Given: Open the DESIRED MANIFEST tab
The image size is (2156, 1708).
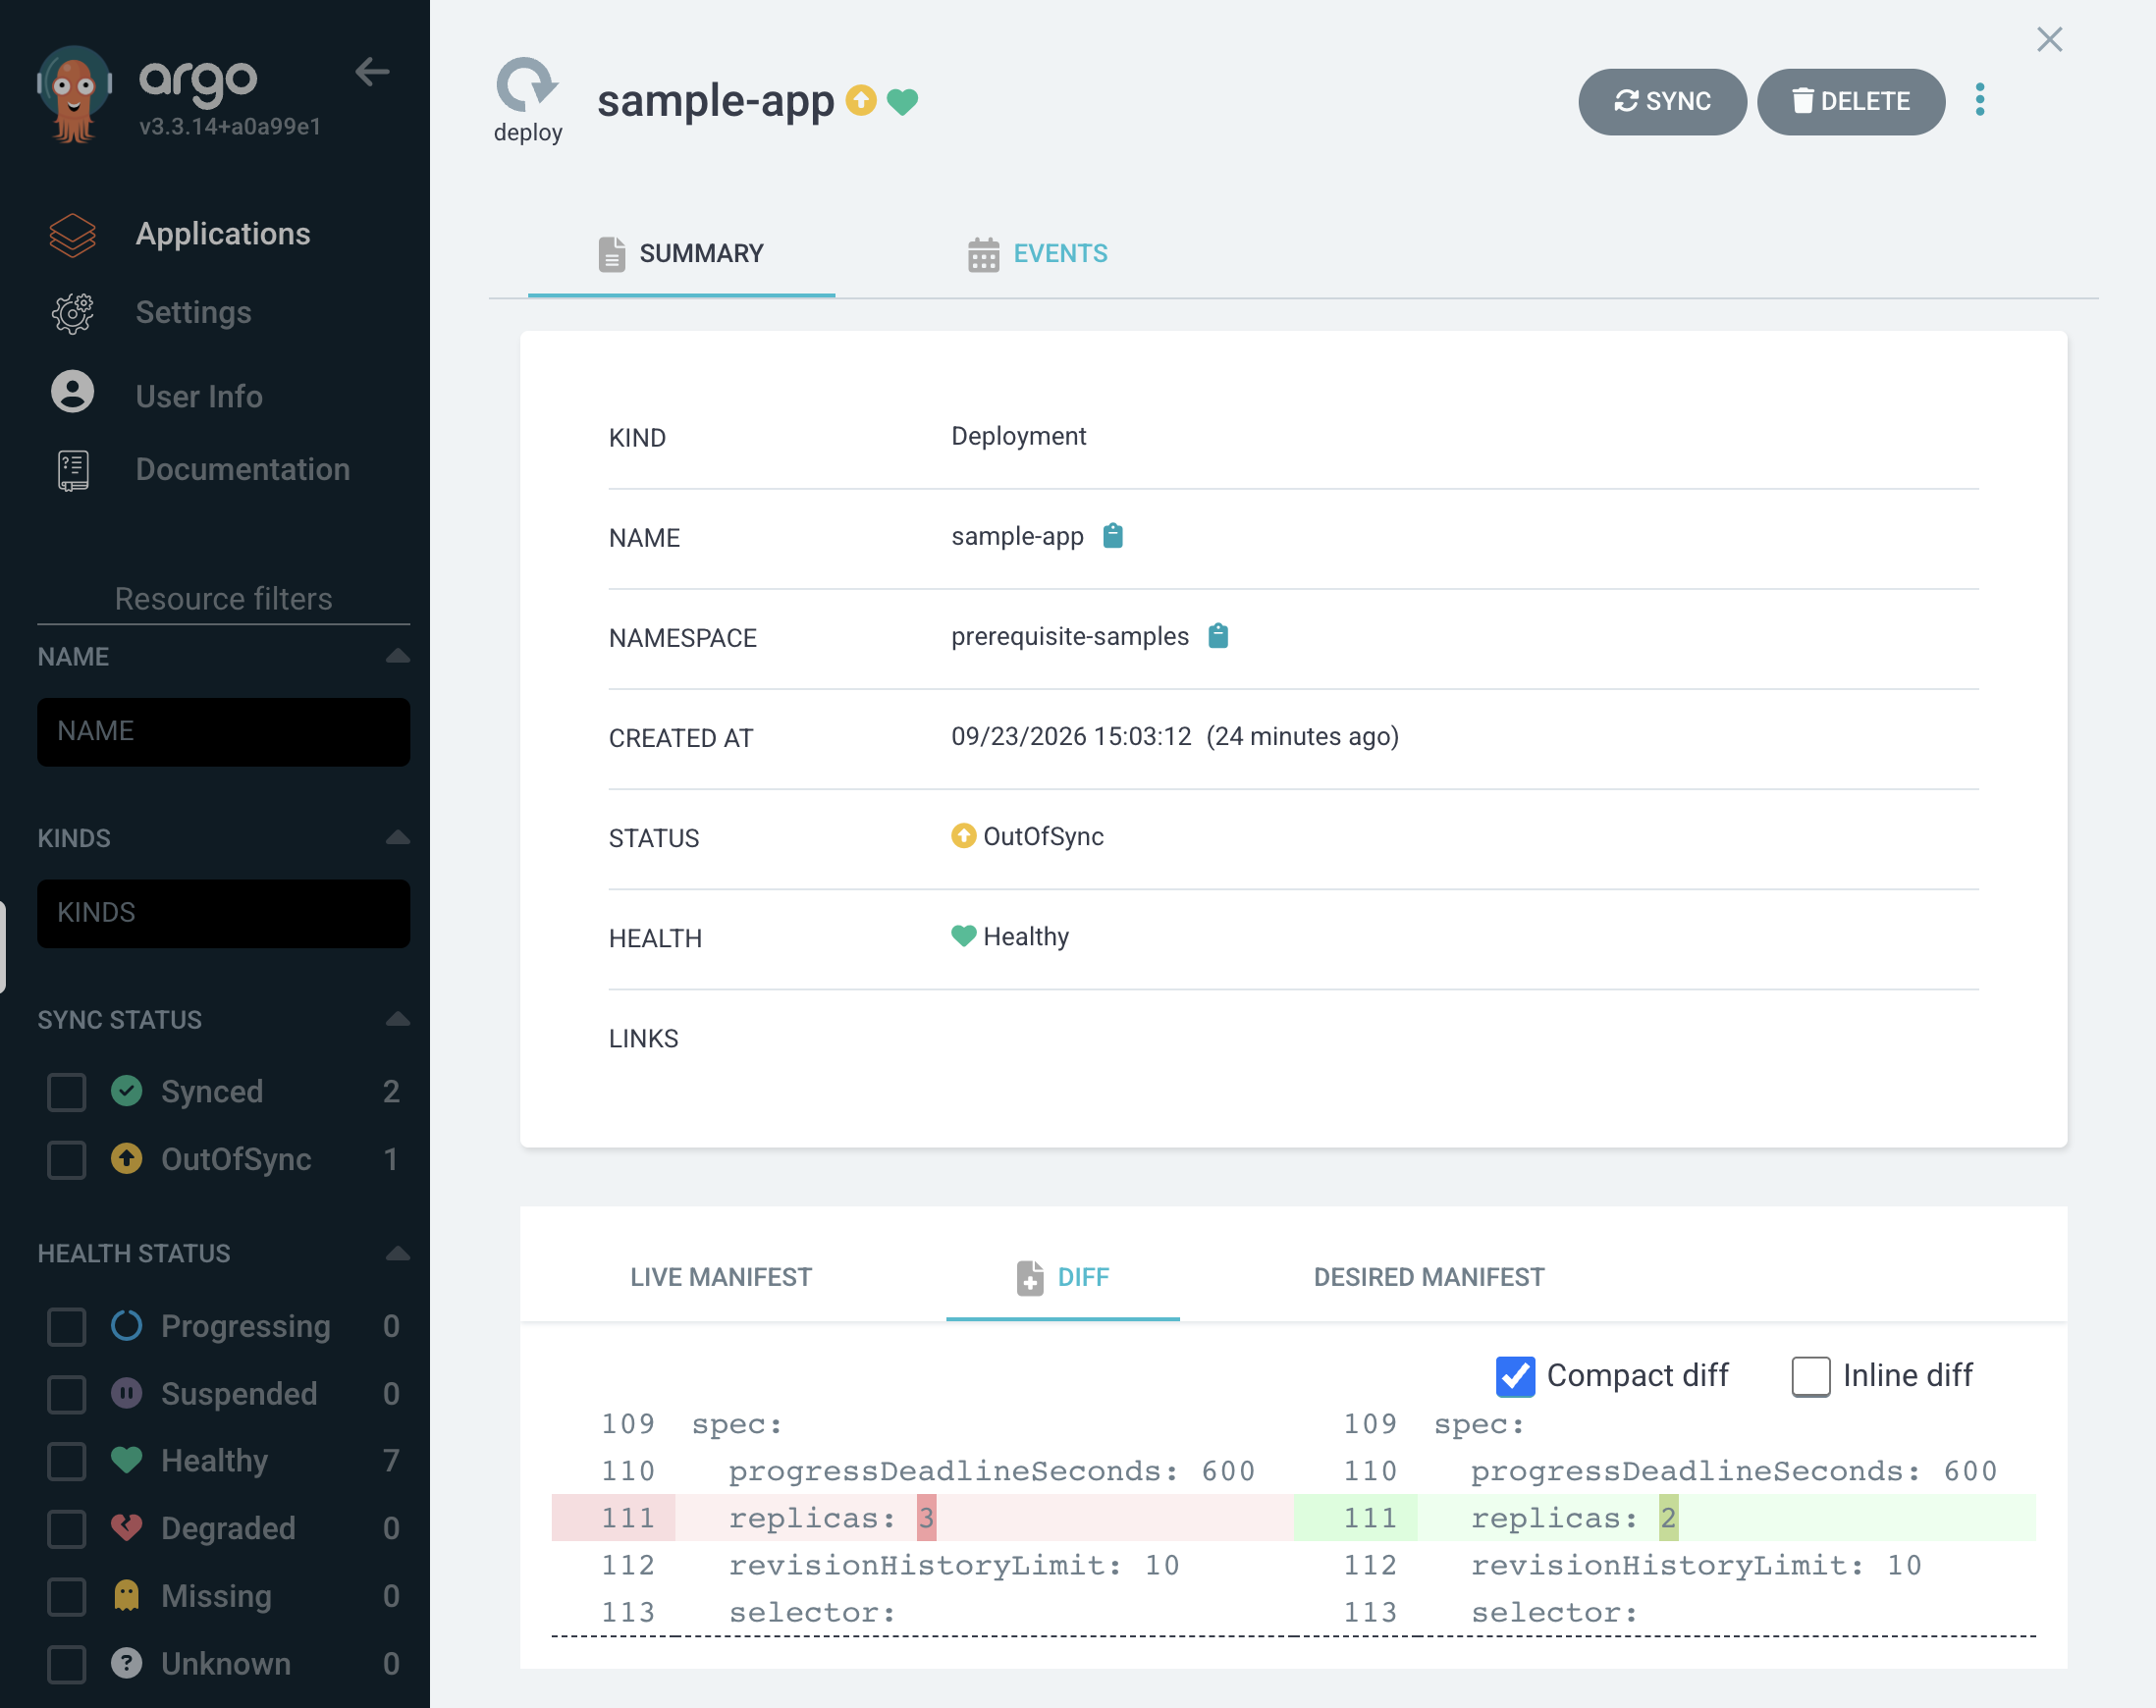Looking at the screenshot, I should [1428, 1277].
